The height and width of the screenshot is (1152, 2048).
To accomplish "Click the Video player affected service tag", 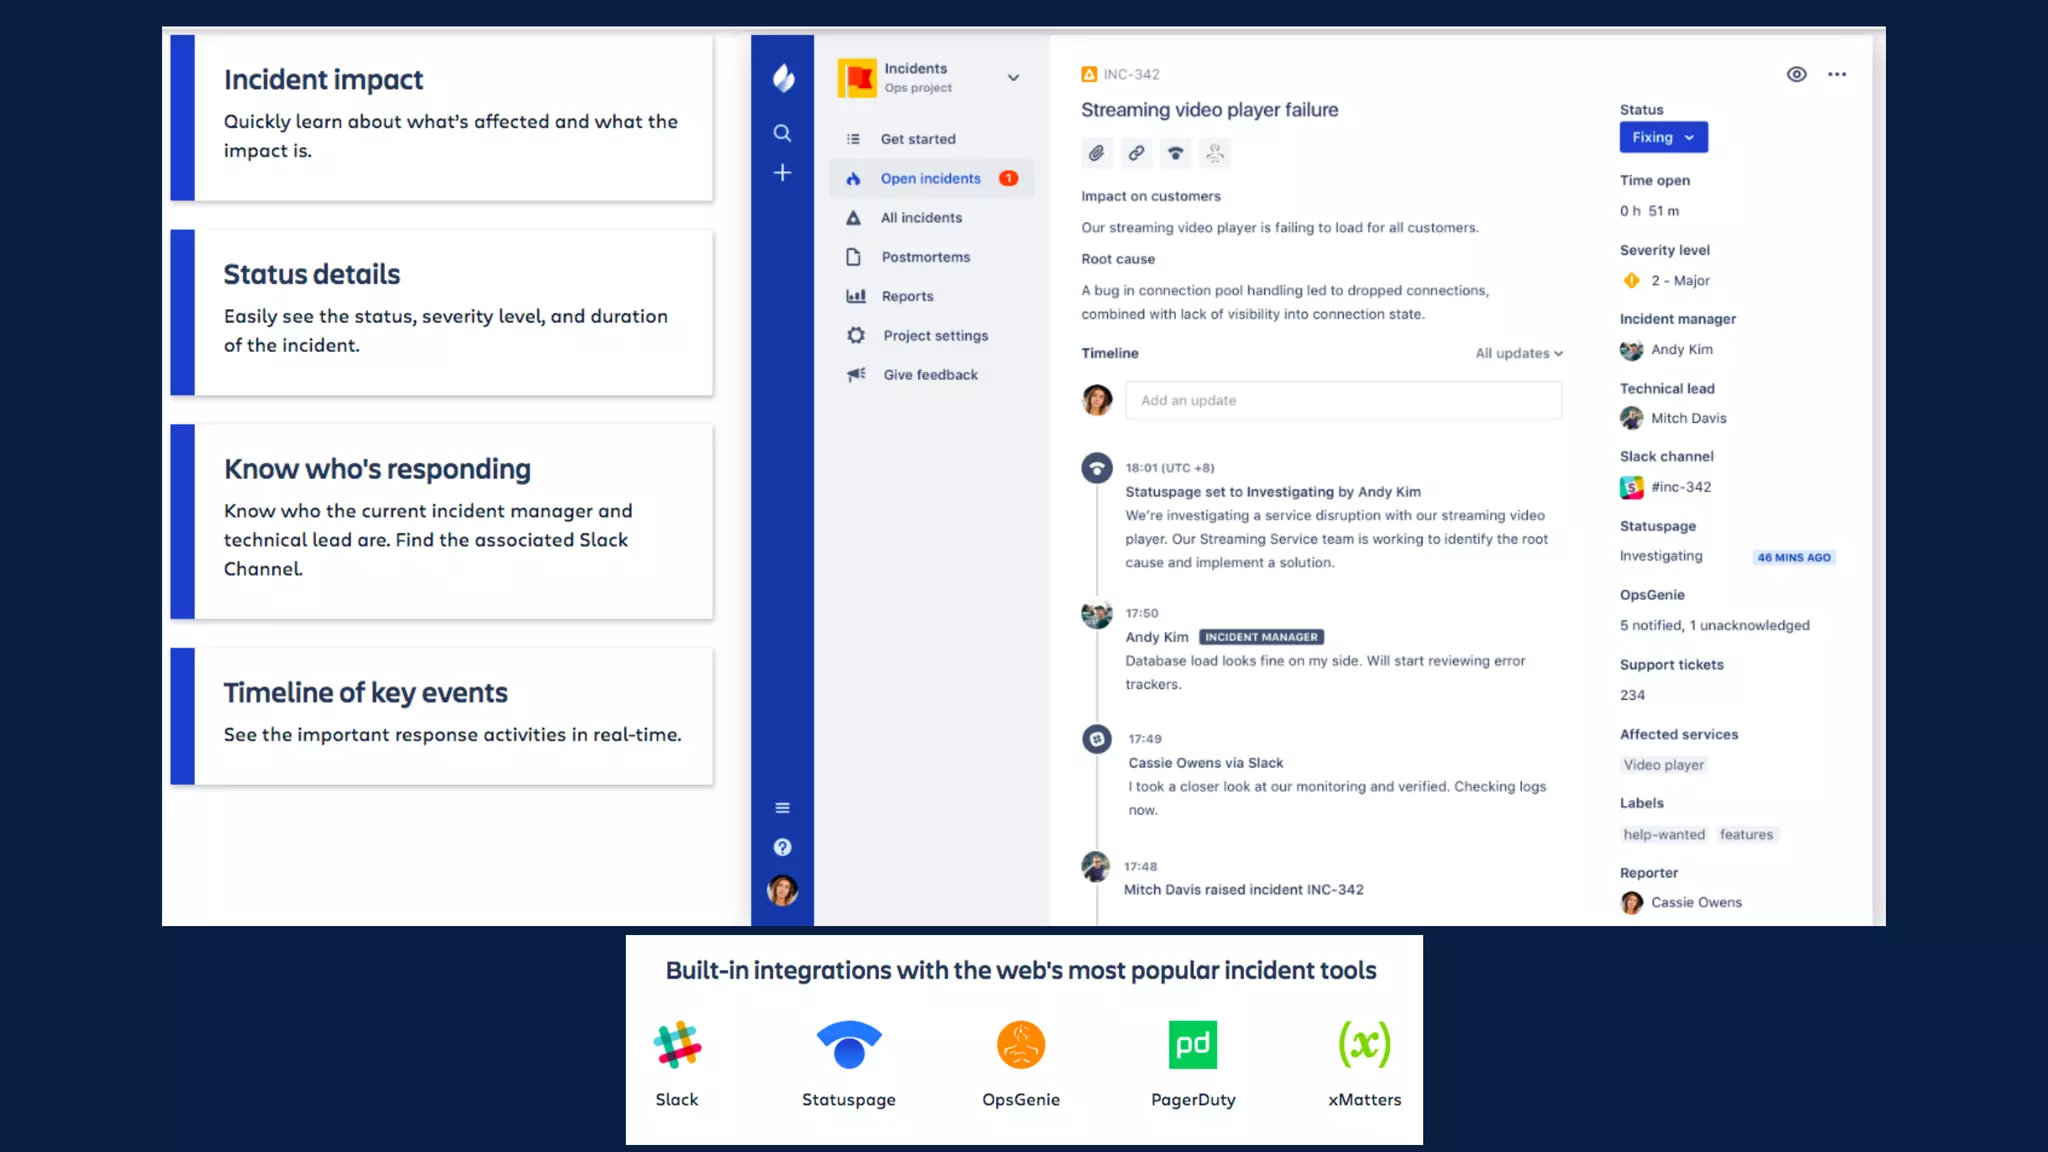I will click(x=1663, y=765).
